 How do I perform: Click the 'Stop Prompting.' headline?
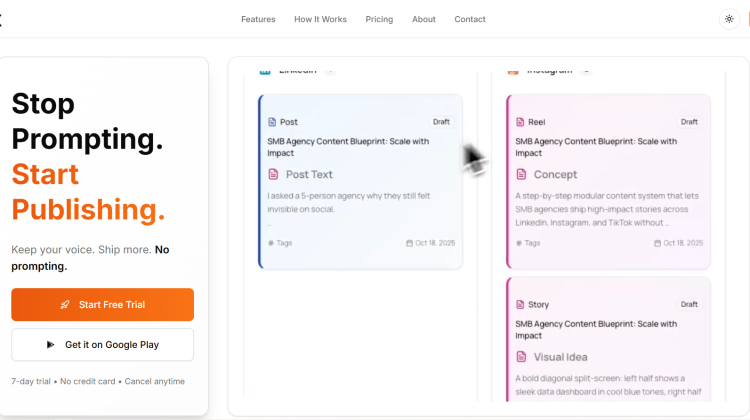[88, 121]
